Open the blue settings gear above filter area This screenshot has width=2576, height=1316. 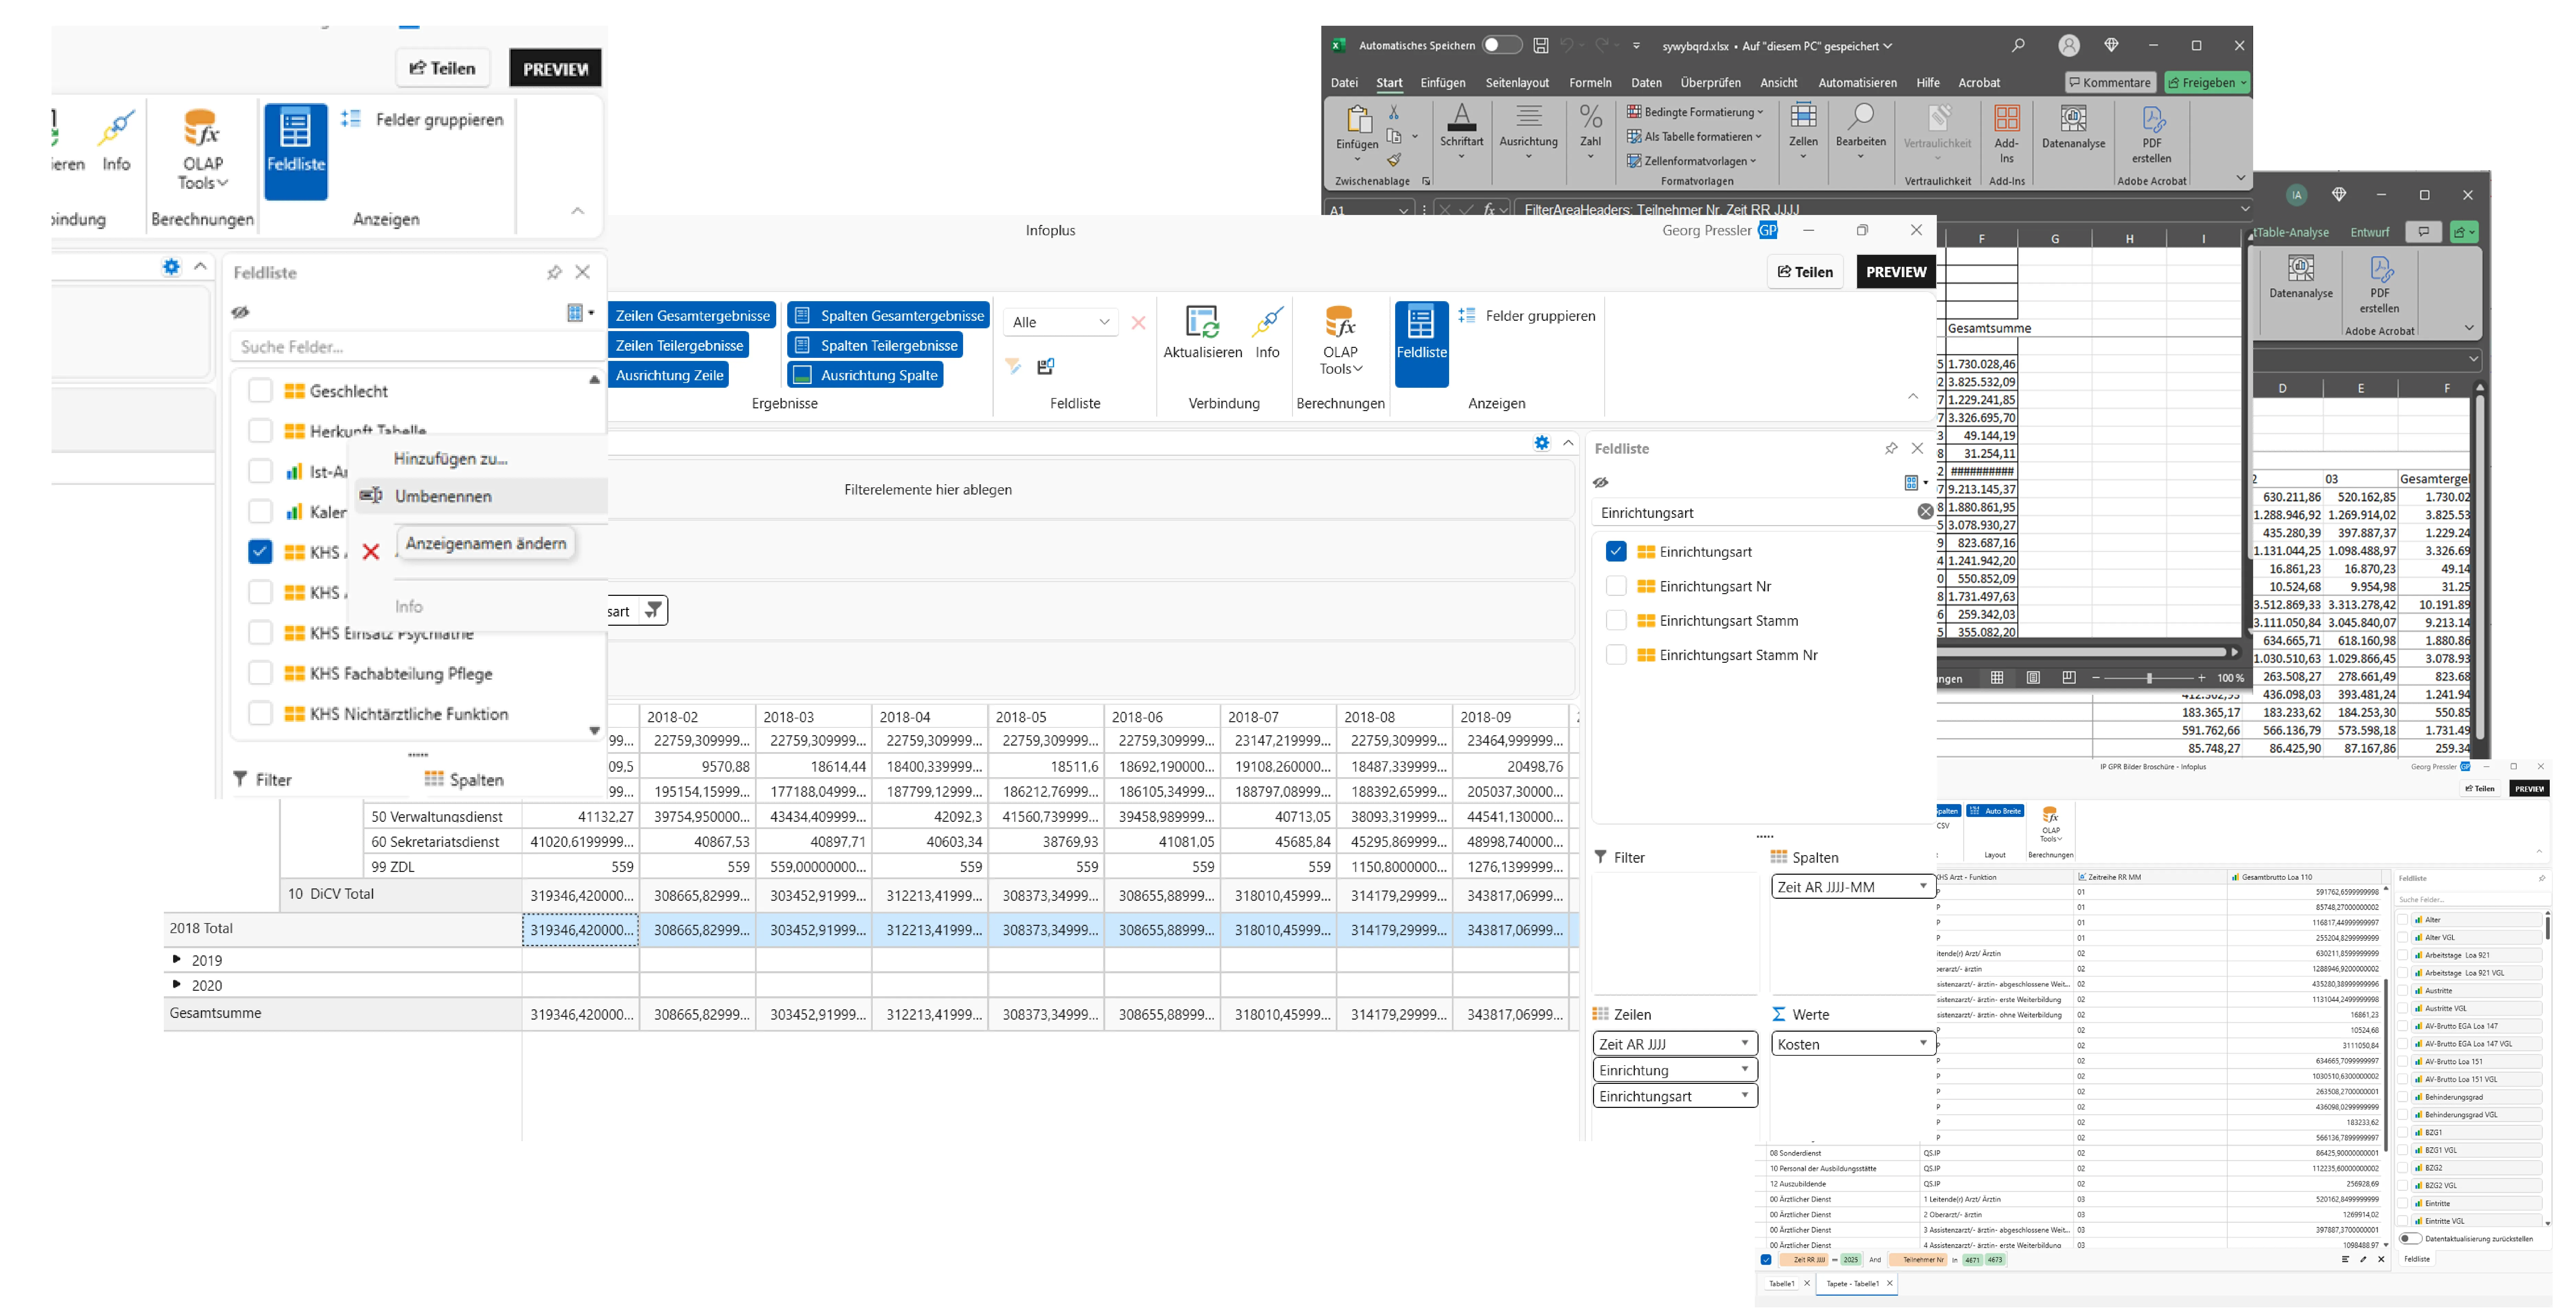pyautogui.click(x=1542, y=443)
